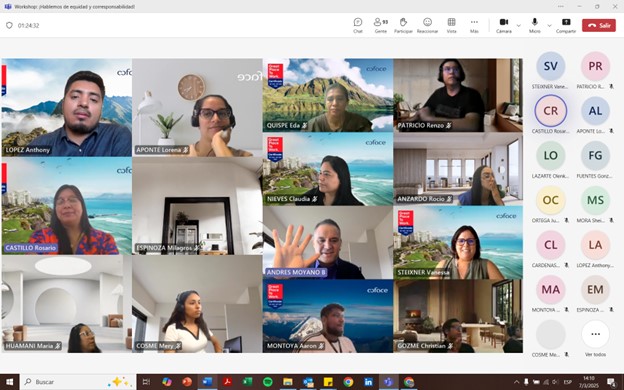This screenshot has width=624, height=390.
Task: Leave the meeting with Salir
Action: click(x=599, y=25)
